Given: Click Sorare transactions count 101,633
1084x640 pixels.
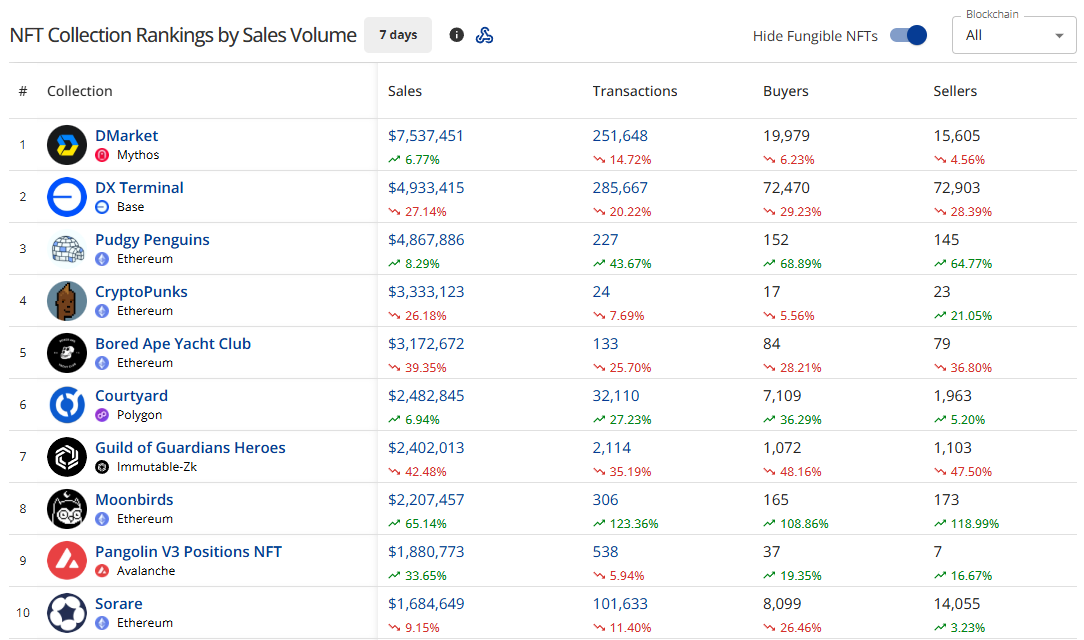Looking at the screenshot, I should tap(620, 604).
